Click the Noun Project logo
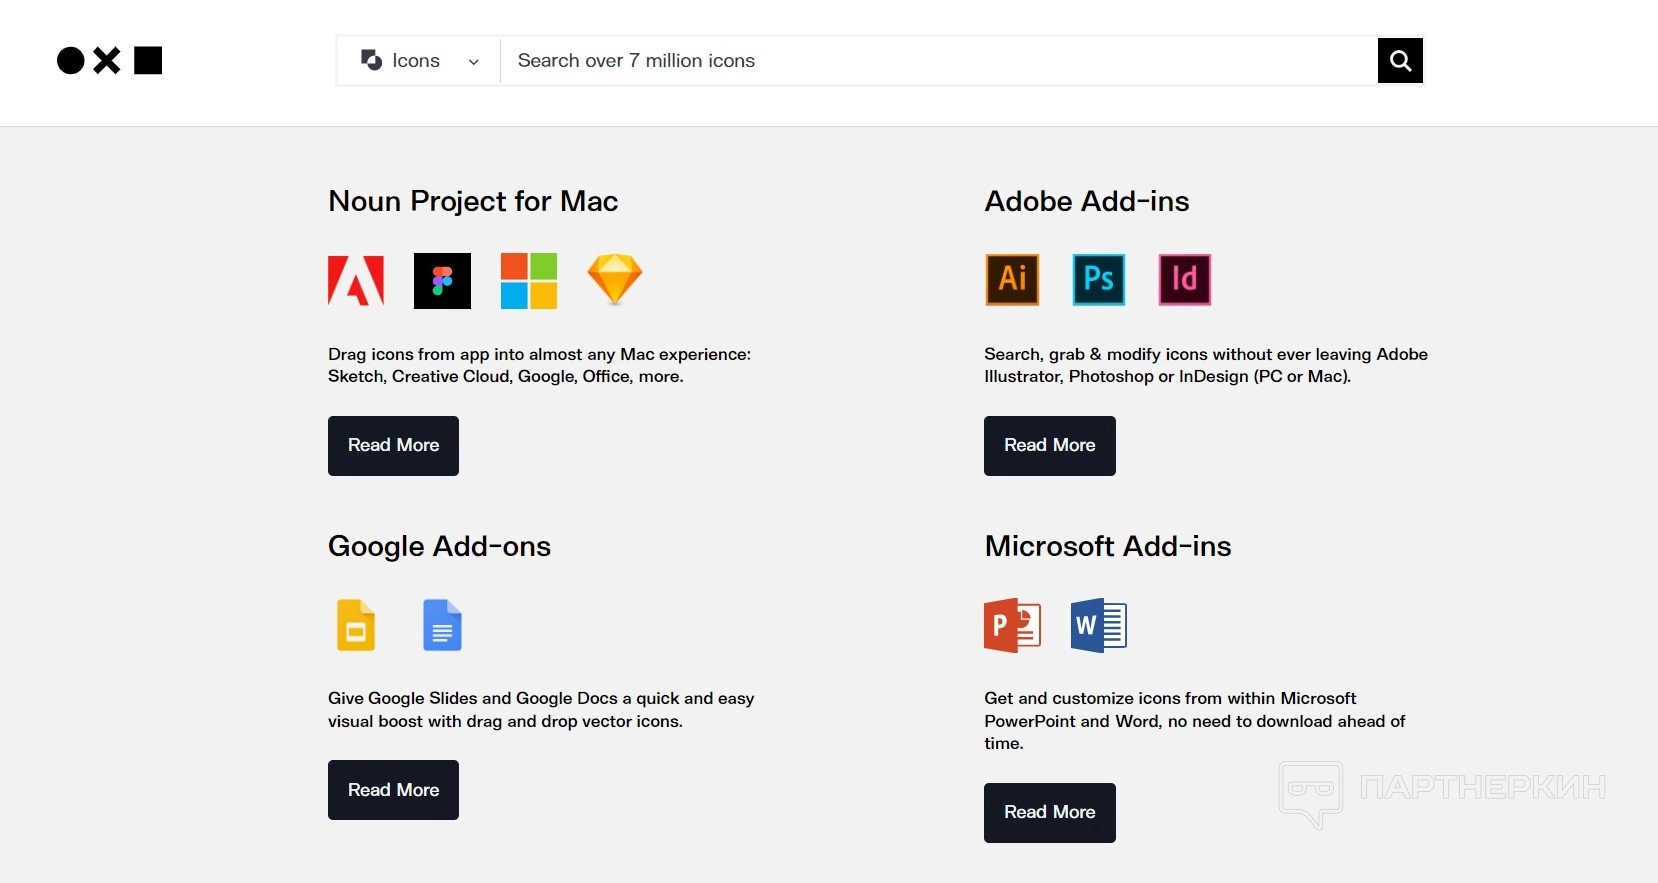Viewport: 1658px width, 883px height. 109,61
